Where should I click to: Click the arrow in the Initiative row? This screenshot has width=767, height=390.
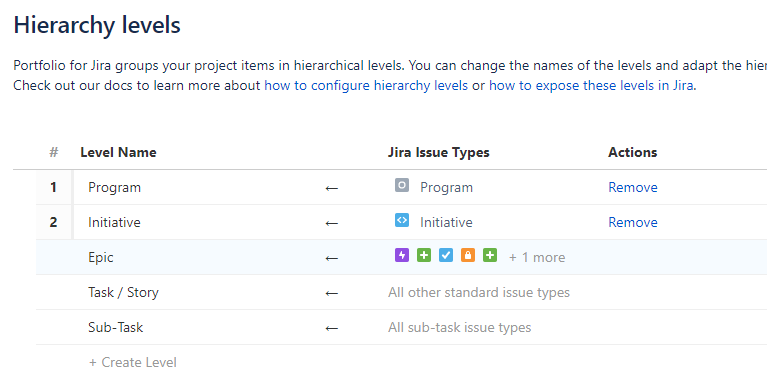[x=332, y=223]
